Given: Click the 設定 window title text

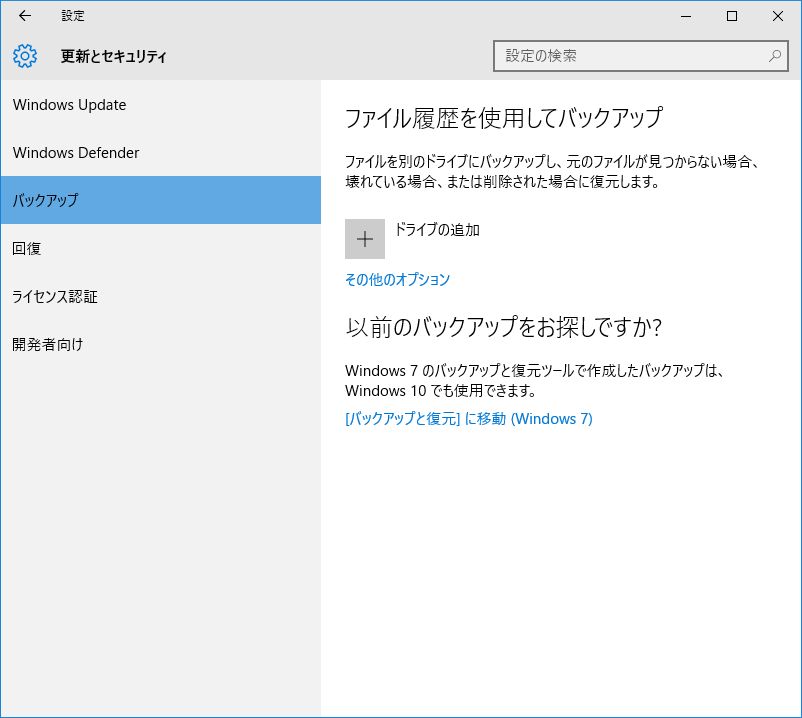Looking at the screenshot, I should [x=73, y=16].
